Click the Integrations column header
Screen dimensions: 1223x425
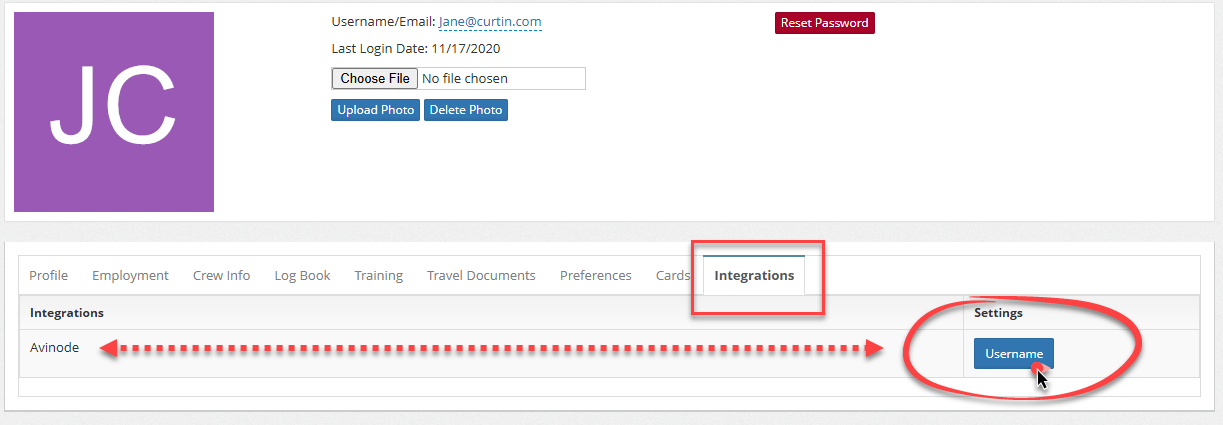[67, 313]
